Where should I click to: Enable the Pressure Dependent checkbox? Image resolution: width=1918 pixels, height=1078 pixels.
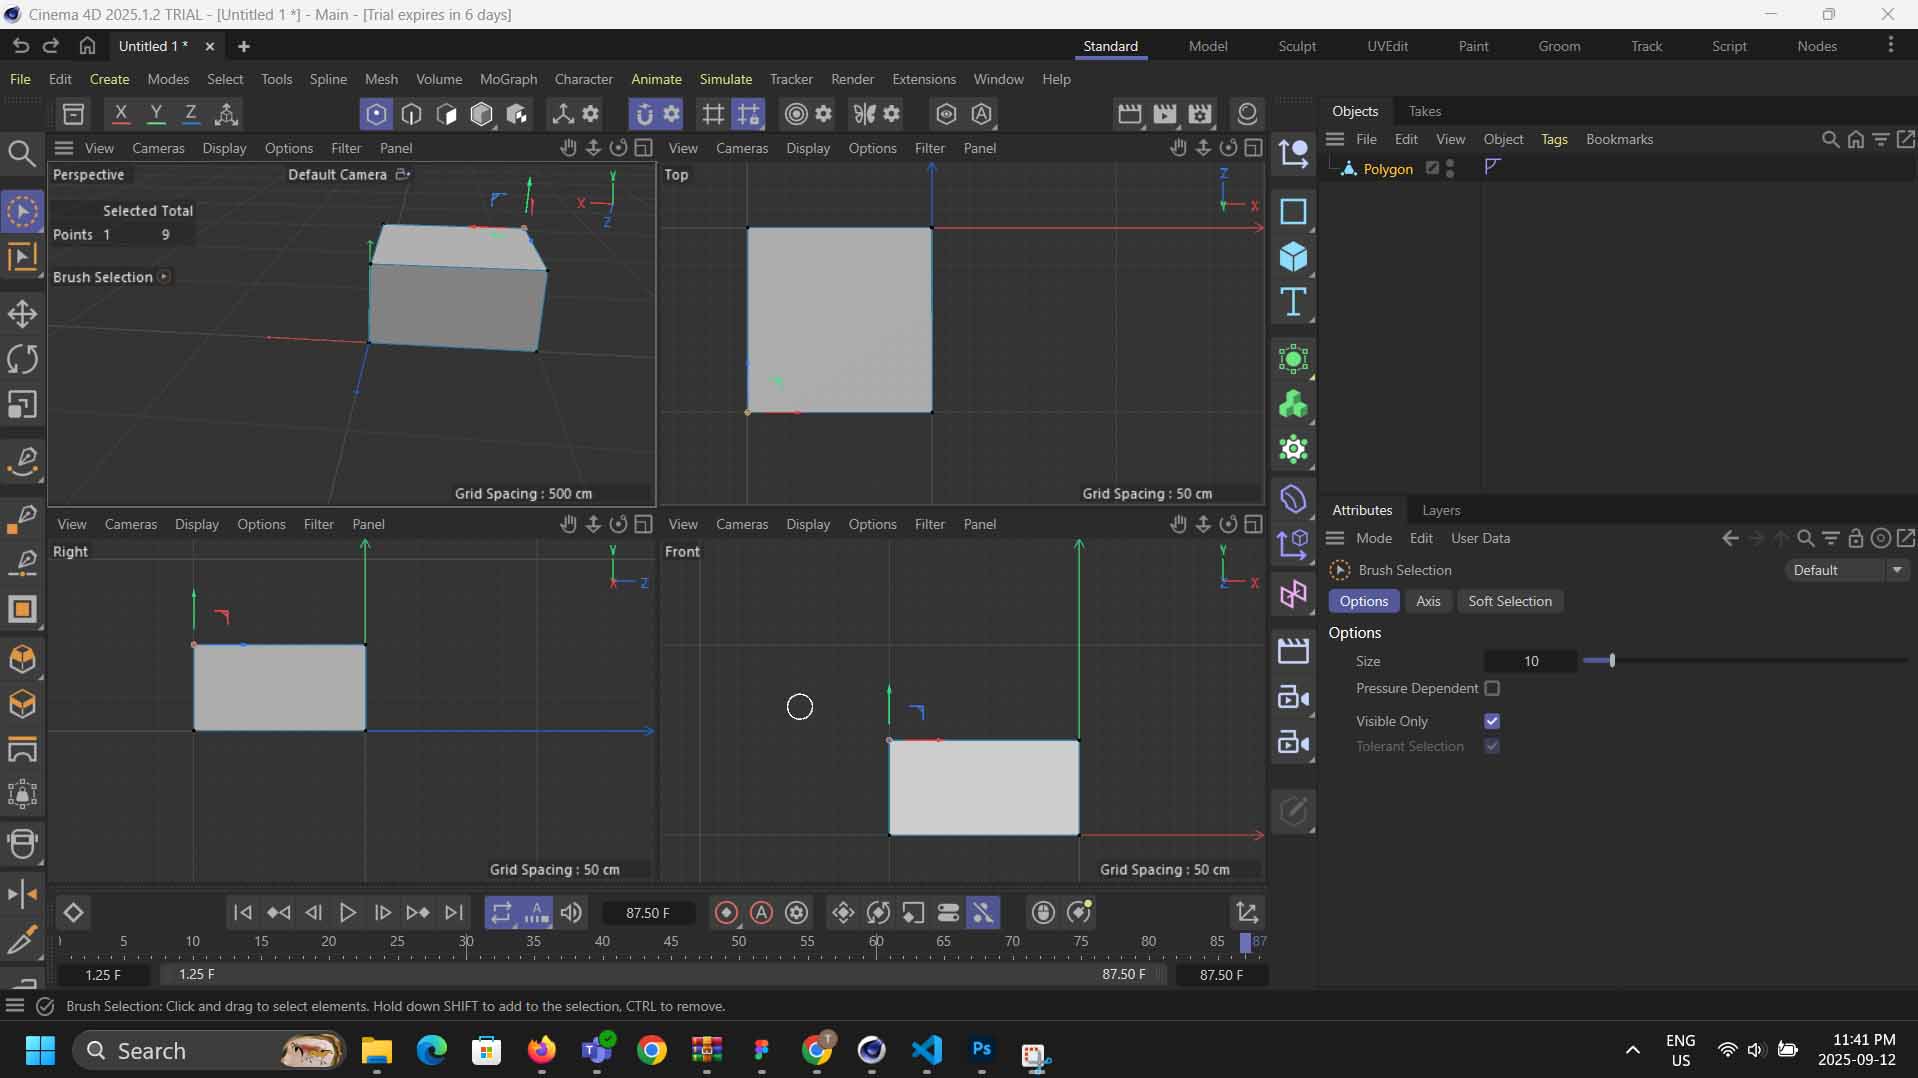1492,688
